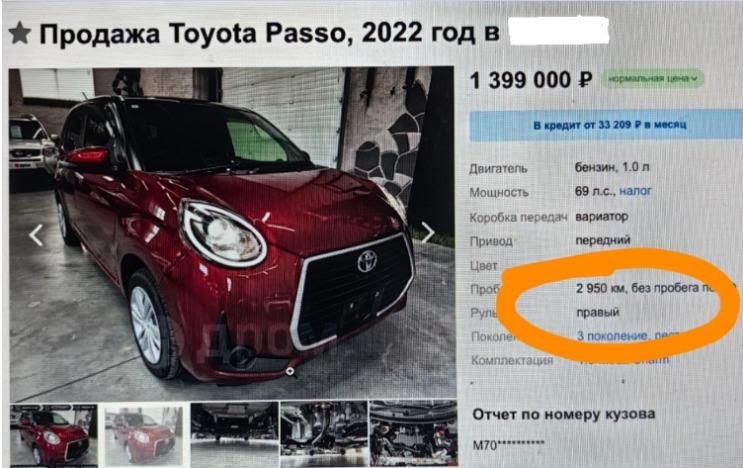This screenshot has height=468, width=743.
Task: Select fourth thumbnail showing exhaust underbody
Action: [x=324, y=435]
